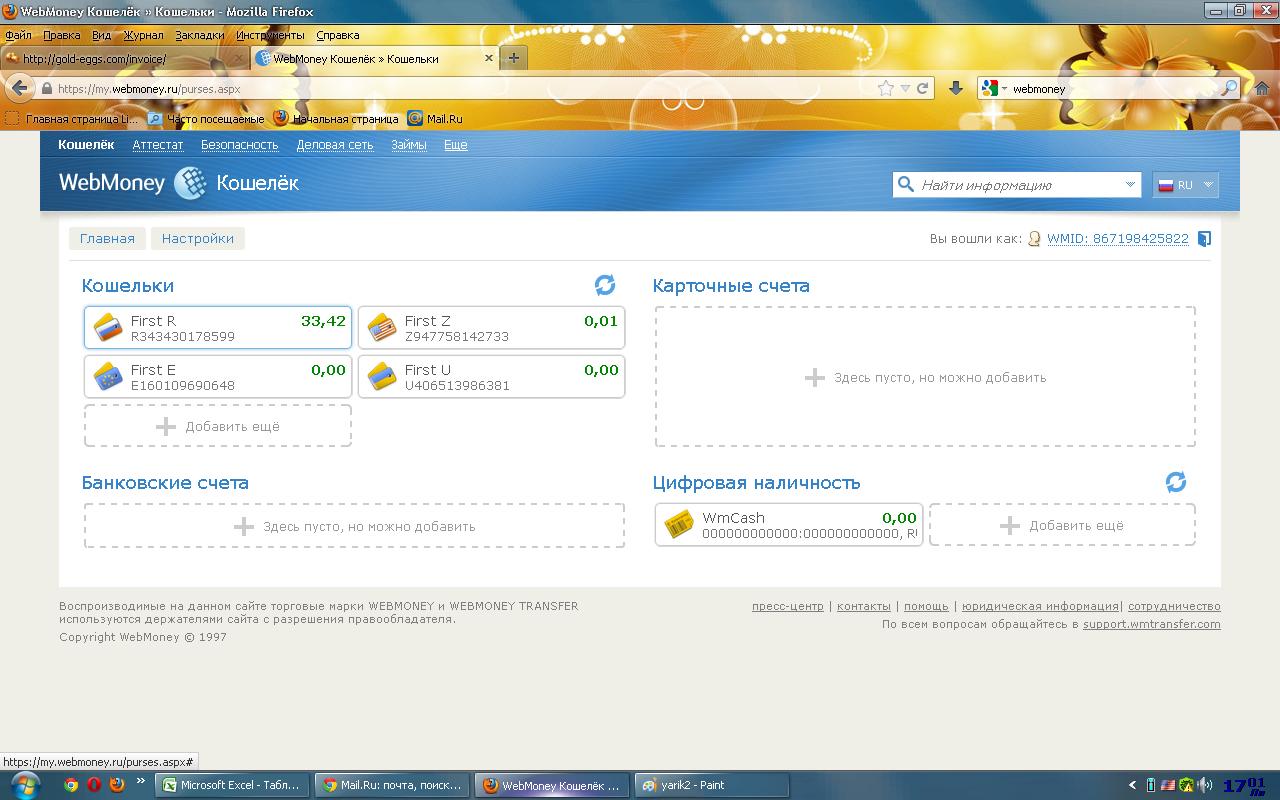
Task: Click the WMID: 867198425822 link
Action: click(x=1118, y=239)
